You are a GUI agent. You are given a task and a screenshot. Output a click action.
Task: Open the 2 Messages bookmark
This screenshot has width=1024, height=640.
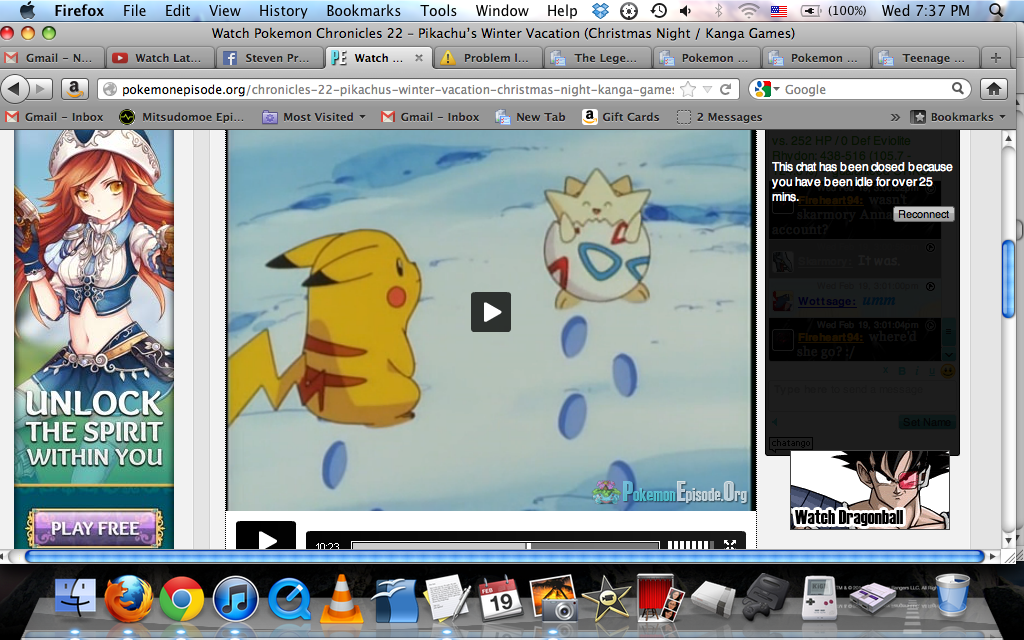(x=719, y=117)
